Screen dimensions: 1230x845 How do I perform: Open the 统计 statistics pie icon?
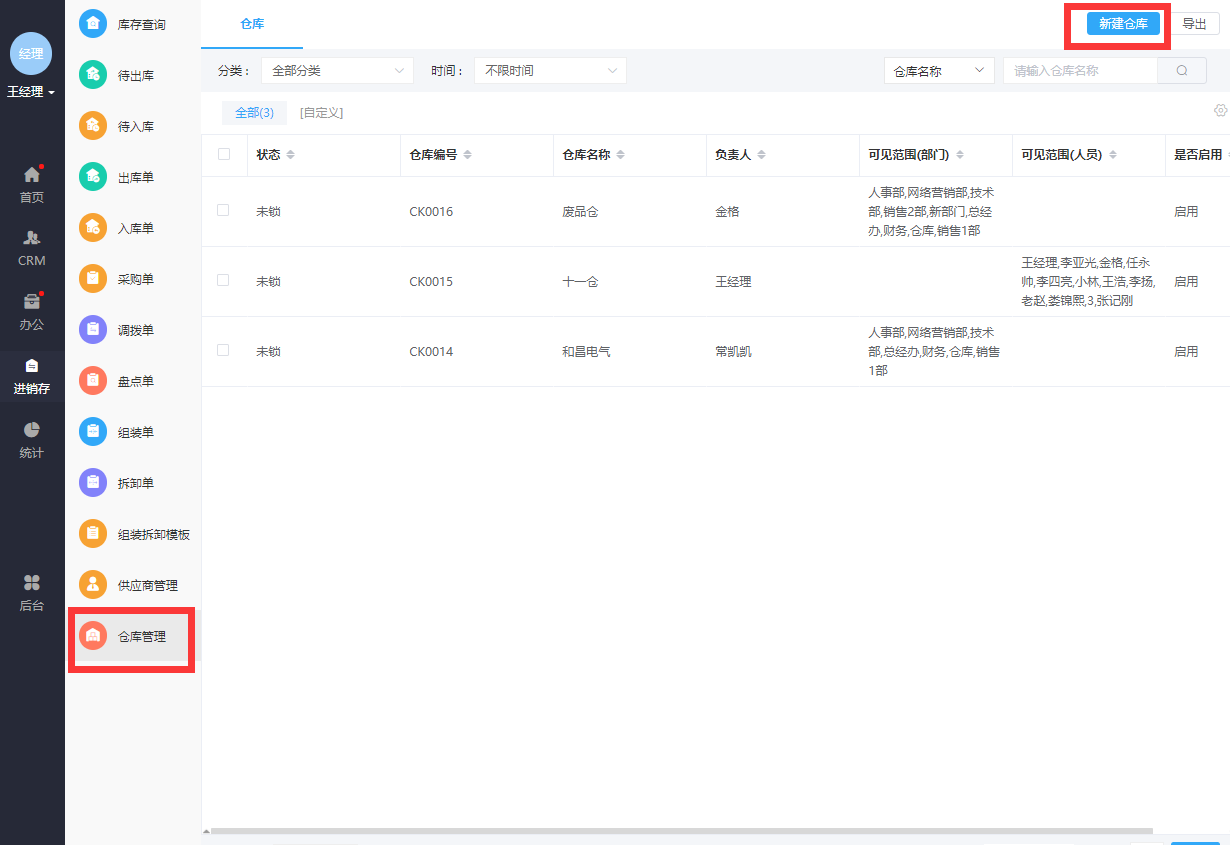pos(32,429)
